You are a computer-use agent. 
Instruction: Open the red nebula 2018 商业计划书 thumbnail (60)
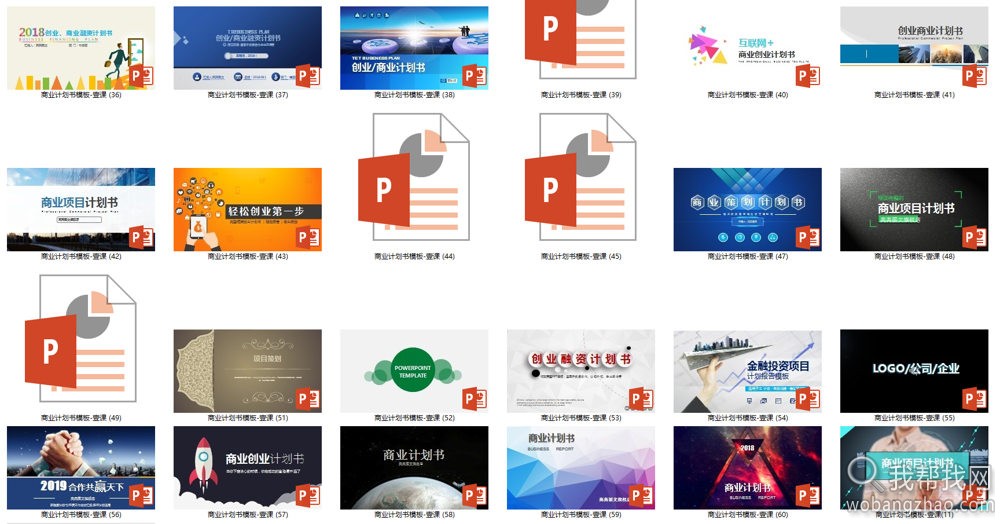(747, 468)
